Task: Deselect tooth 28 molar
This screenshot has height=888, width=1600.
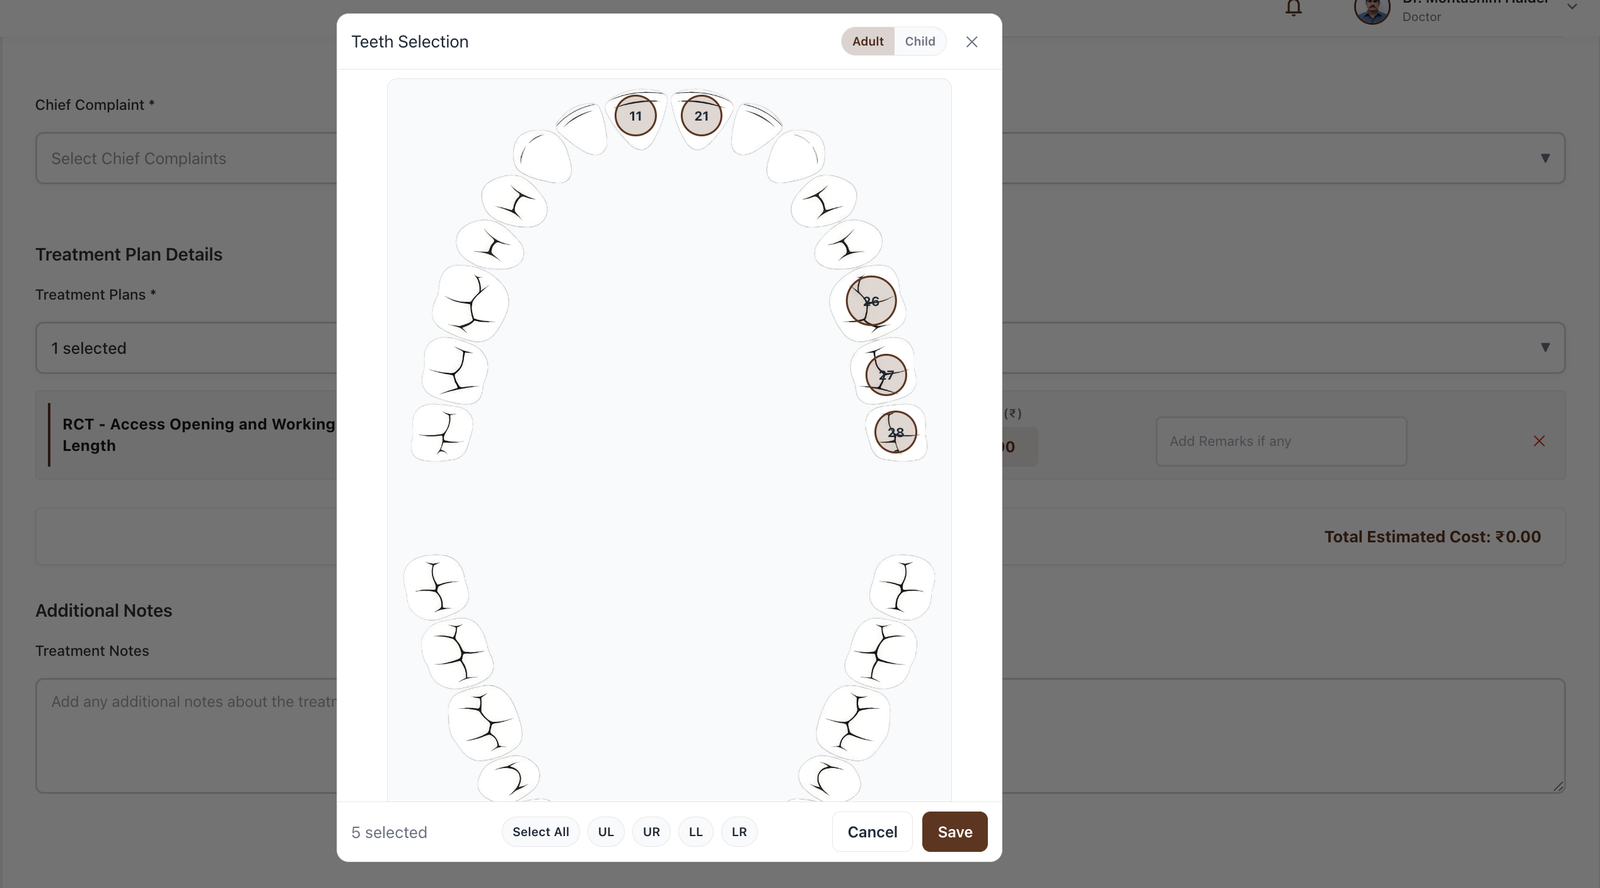Action: coord(895,432)
